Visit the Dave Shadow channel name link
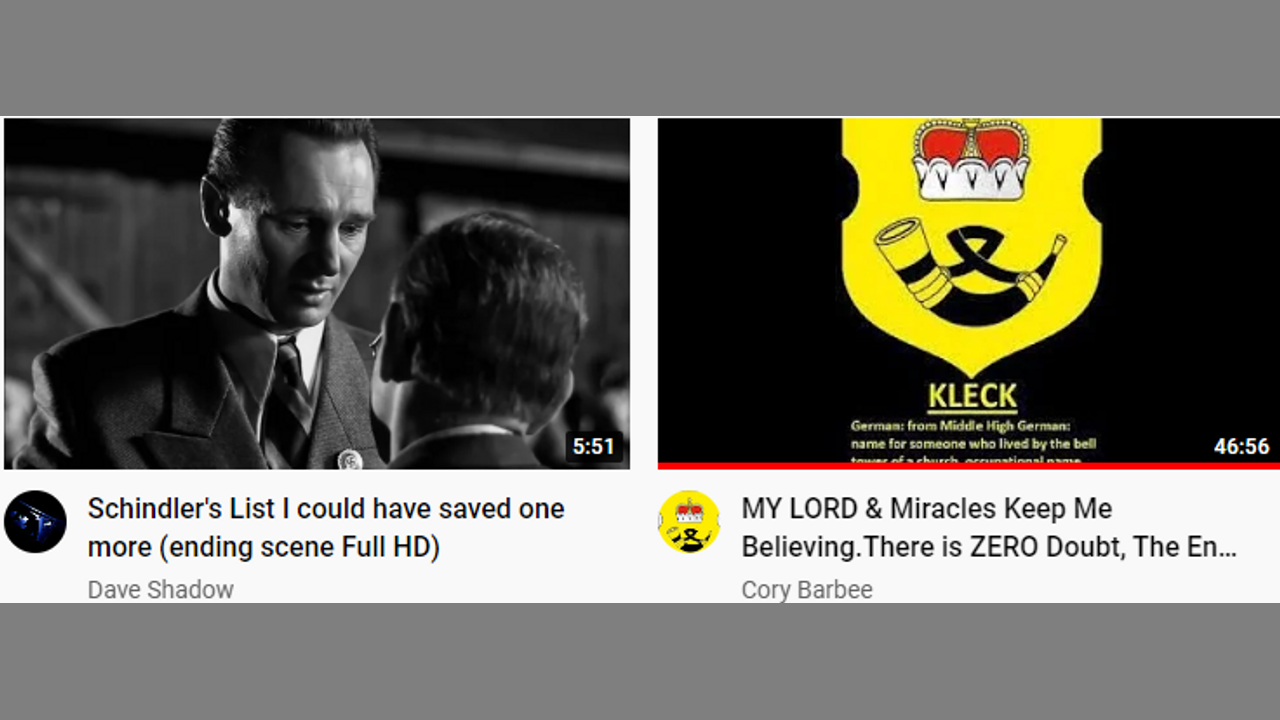The width and height of the screenshot is (1280, 720). [160, 589]
